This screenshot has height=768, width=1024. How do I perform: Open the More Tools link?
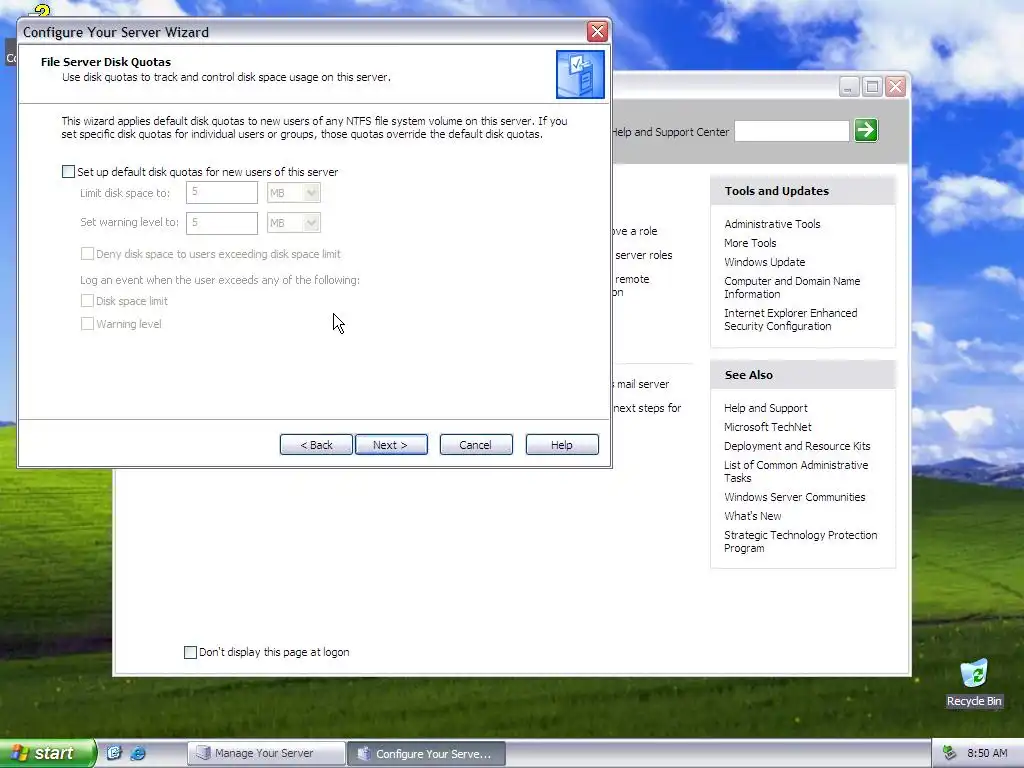pyautogui.click(x=750, y=242)
